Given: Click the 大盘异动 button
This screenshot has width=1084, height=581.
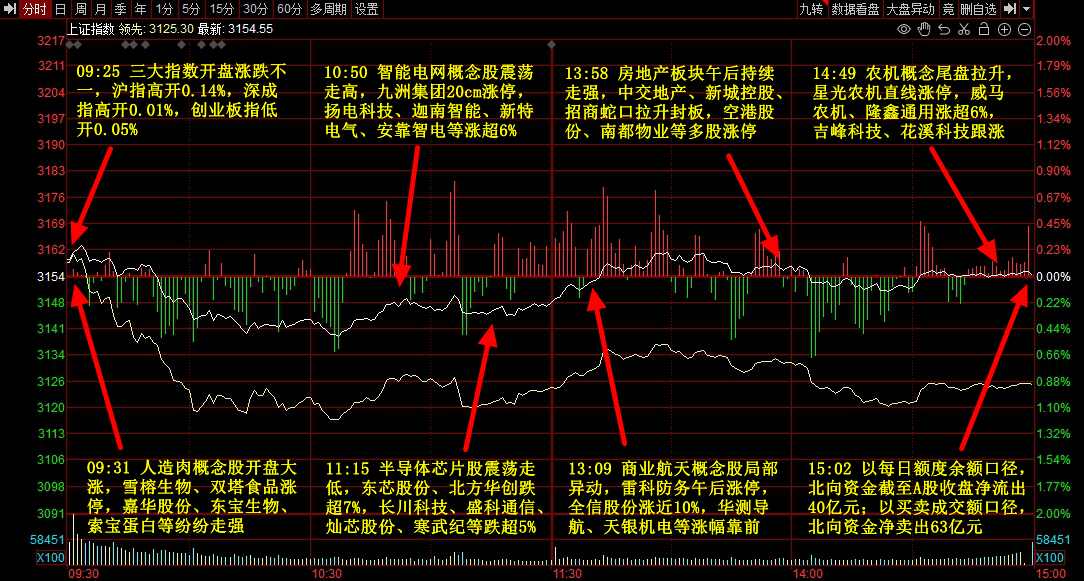Looking at the screenshot, I should pos(910,9).
